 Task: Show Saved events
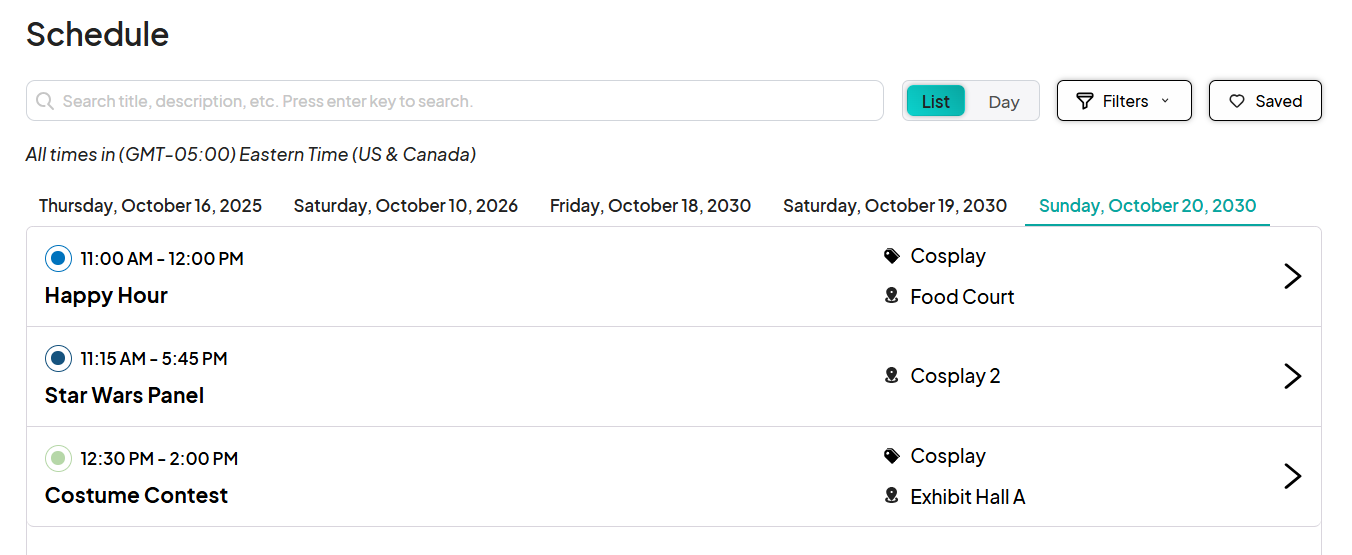click(x=1265, y=101)
